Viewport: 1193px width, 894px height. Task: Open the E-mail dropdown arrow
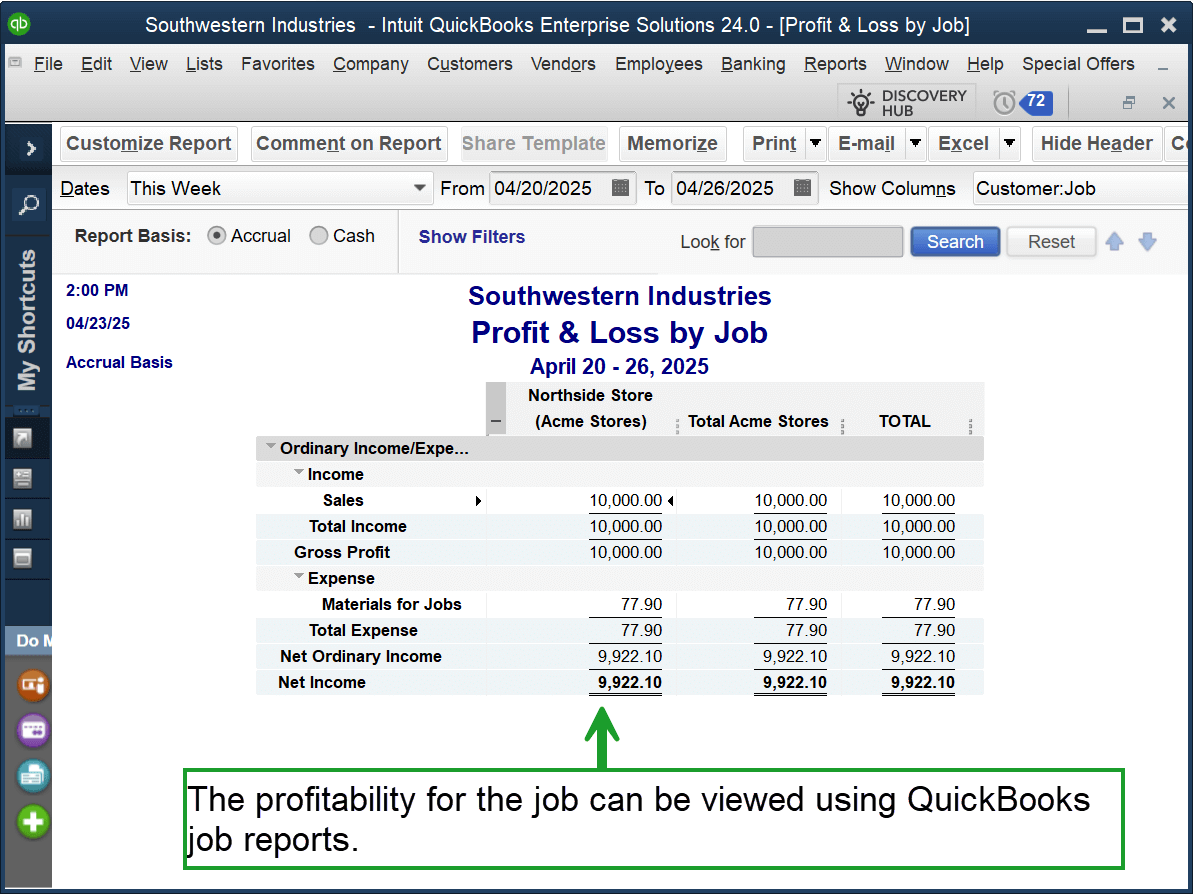point(915,143)
